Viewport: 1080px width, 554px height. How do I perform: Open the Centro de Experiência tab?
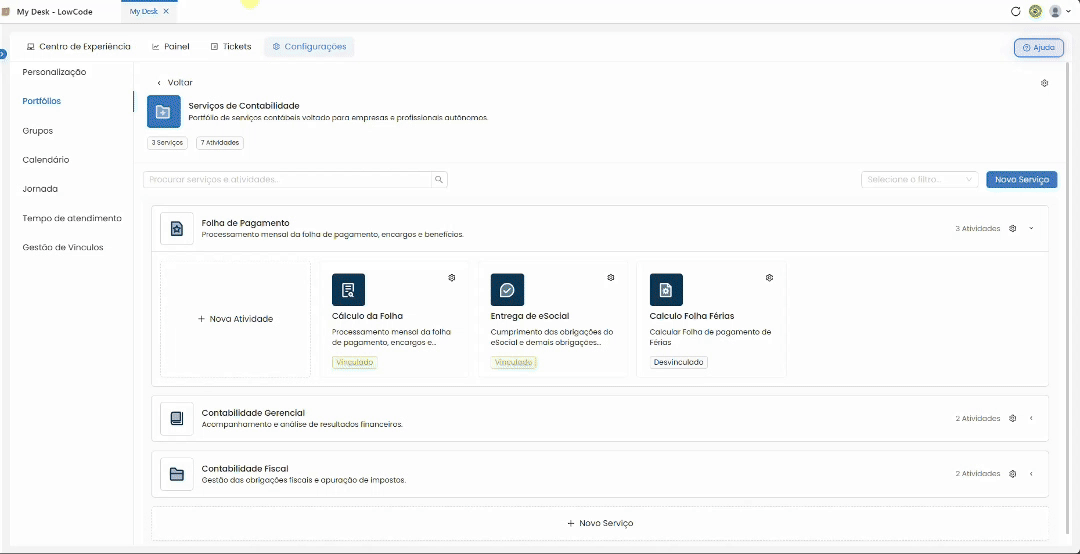(78, 47)
